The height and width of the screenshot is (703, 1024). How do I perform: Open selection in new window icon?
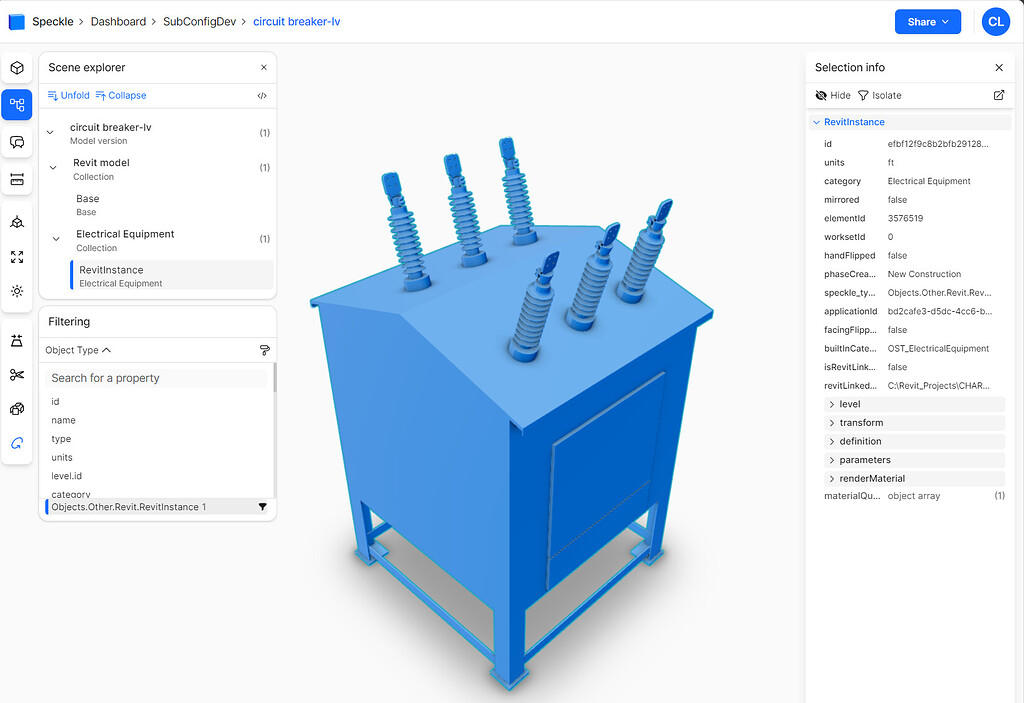coord(998,95)
